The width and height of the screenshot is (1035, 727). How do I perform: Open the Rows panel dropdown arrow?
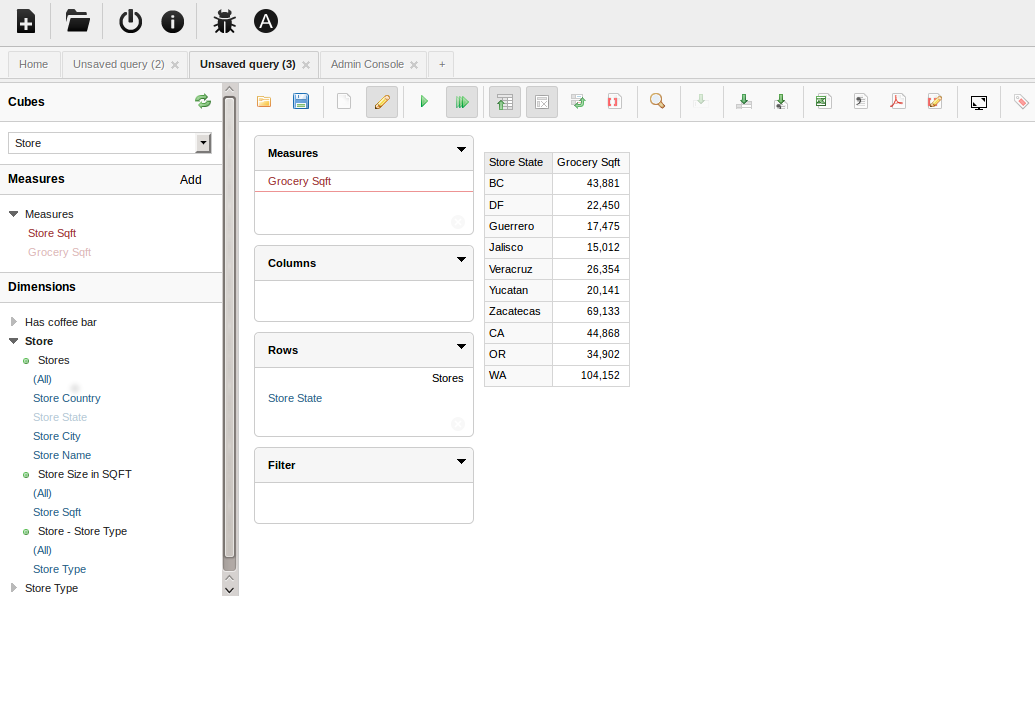point(461,347)
